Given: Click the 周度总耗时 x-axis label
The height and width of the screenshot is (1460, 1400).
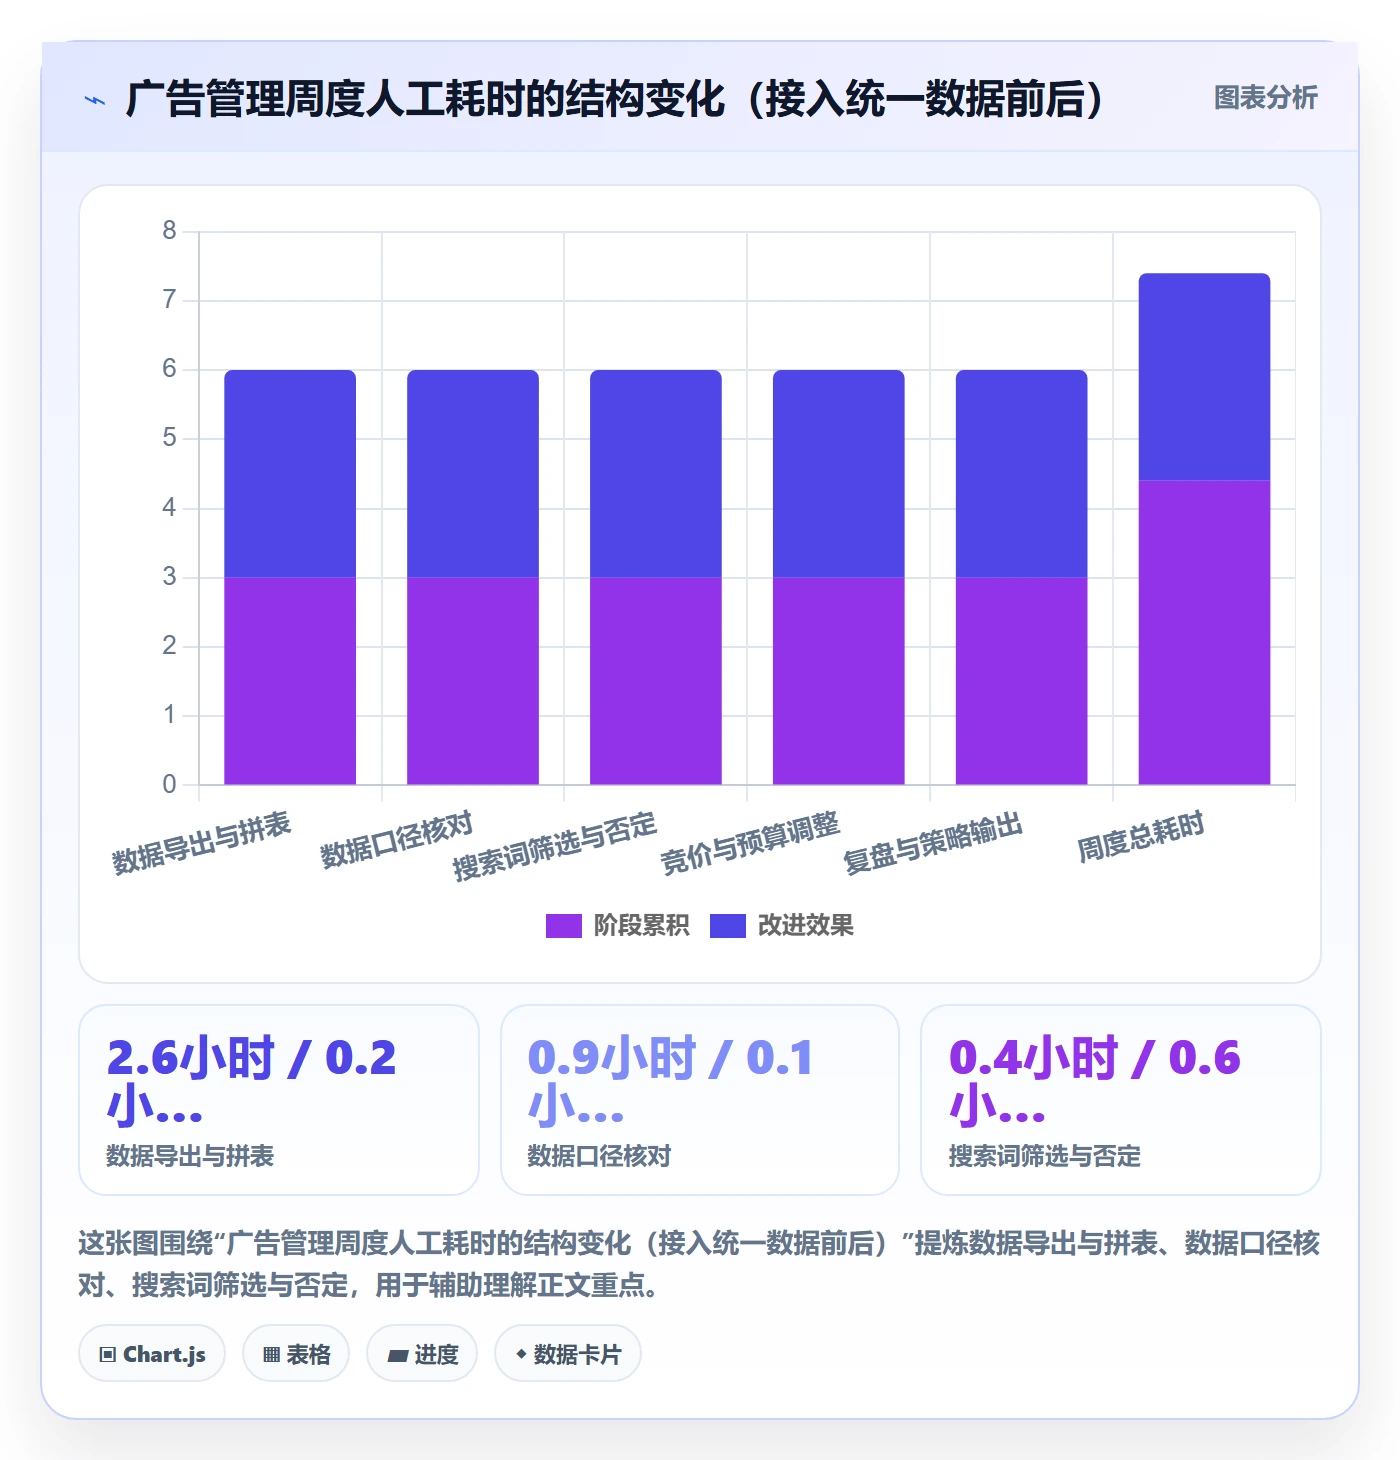Looking at the screenshot, I should click(x=1141, y=838).
